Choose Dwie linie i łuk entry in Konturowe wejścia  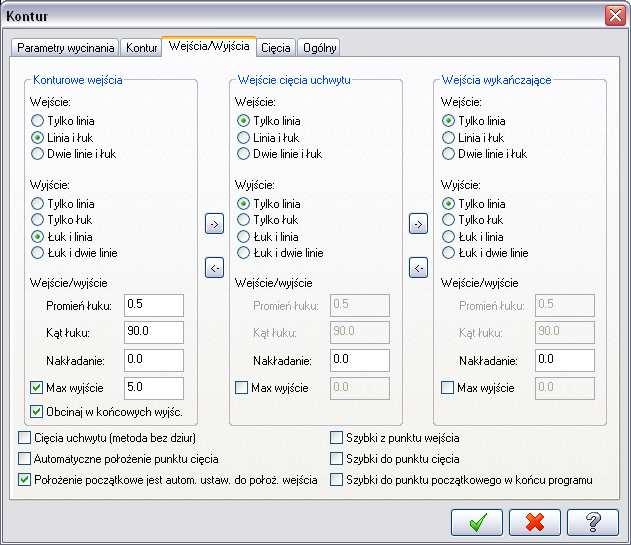click(x=74, y=154)
